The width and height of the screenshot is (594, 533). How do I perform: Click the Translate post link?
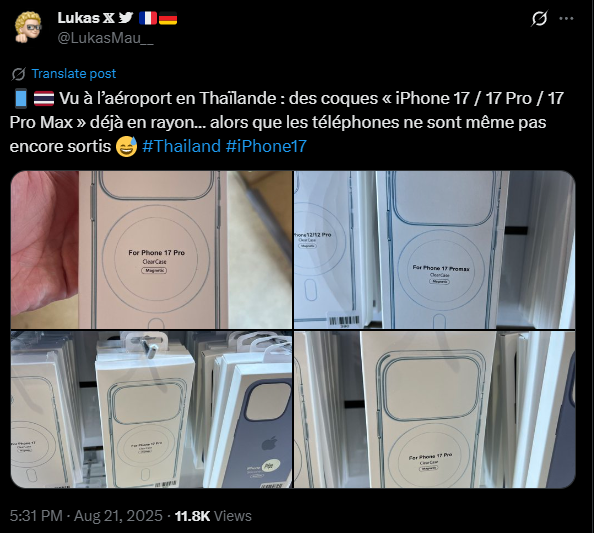tap(73, 73)
